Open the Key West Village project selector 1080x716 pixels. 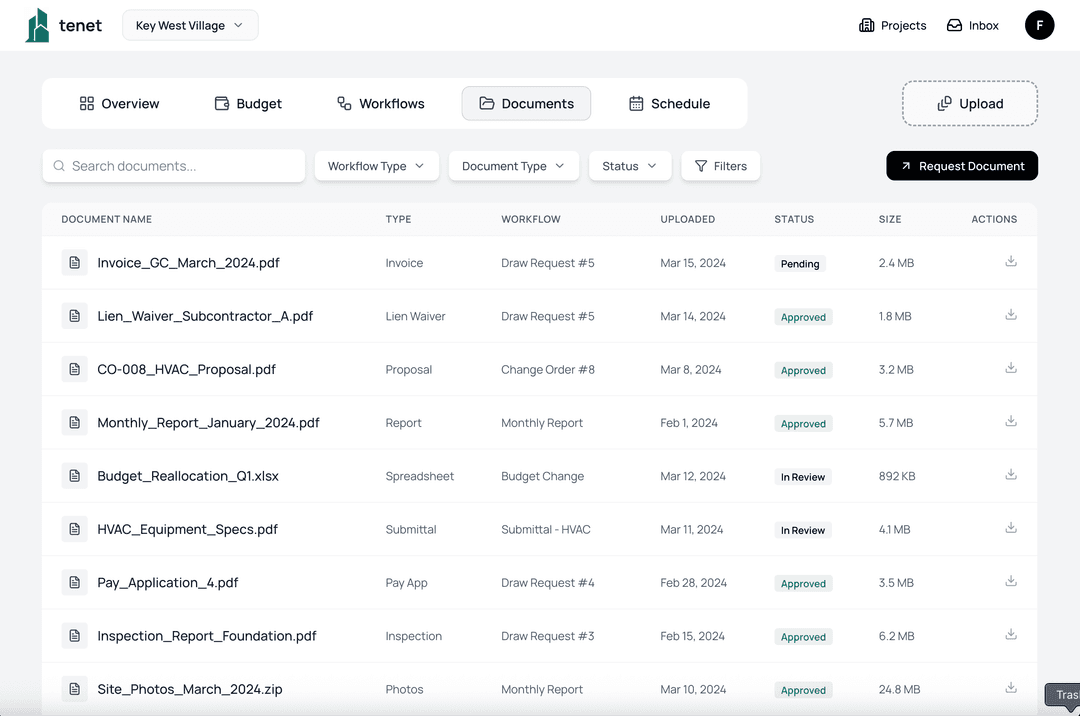coord(190,25)
